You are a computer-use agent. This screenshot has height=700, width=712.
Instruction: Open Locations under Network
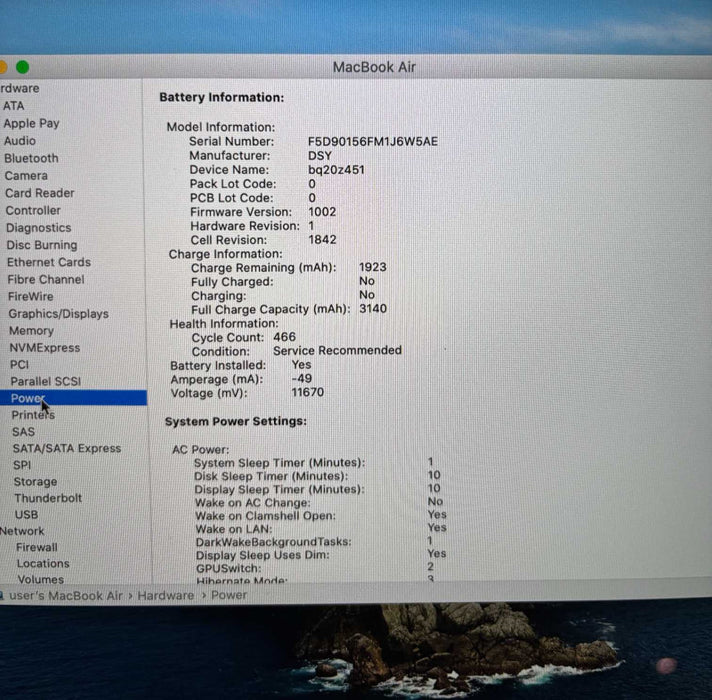[x=43, y=564]
